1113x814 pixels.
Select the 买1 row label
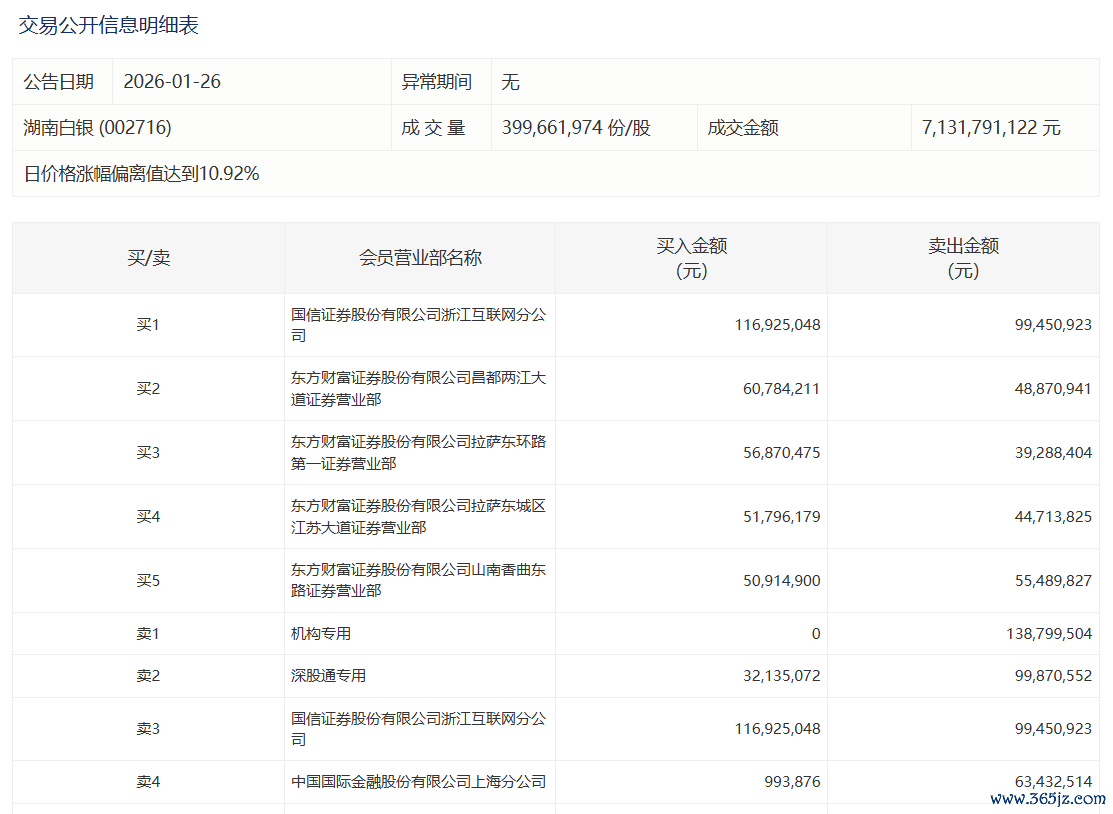(x=148, y=325)
